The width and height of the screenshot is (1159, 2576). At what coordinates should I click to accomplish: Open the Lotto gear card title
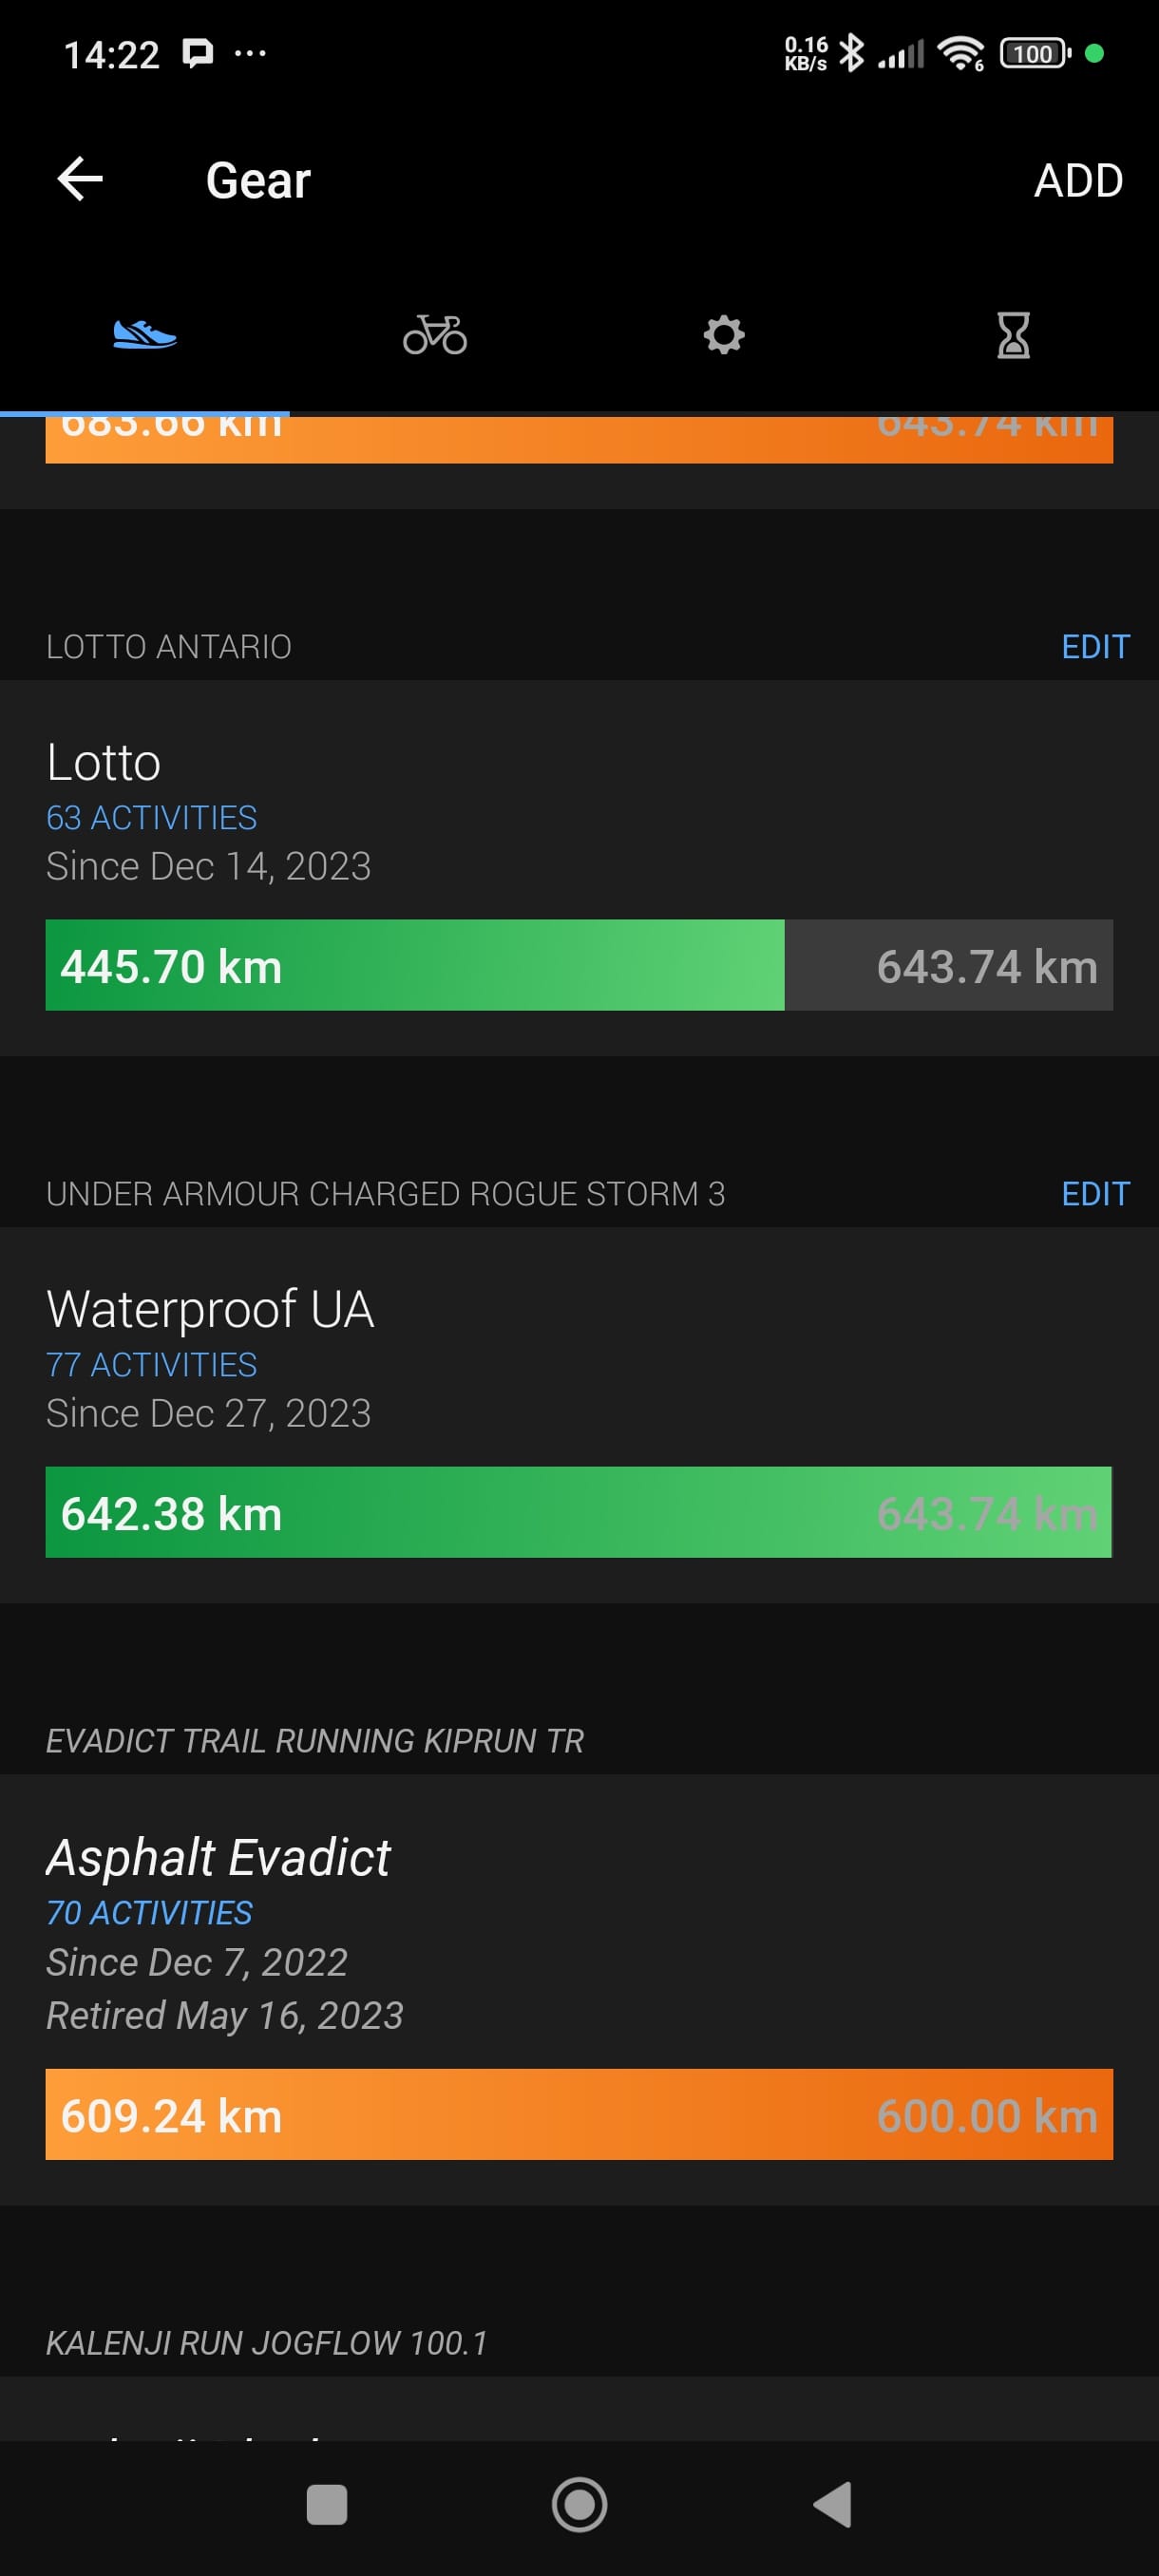click(x=104, y=763)
